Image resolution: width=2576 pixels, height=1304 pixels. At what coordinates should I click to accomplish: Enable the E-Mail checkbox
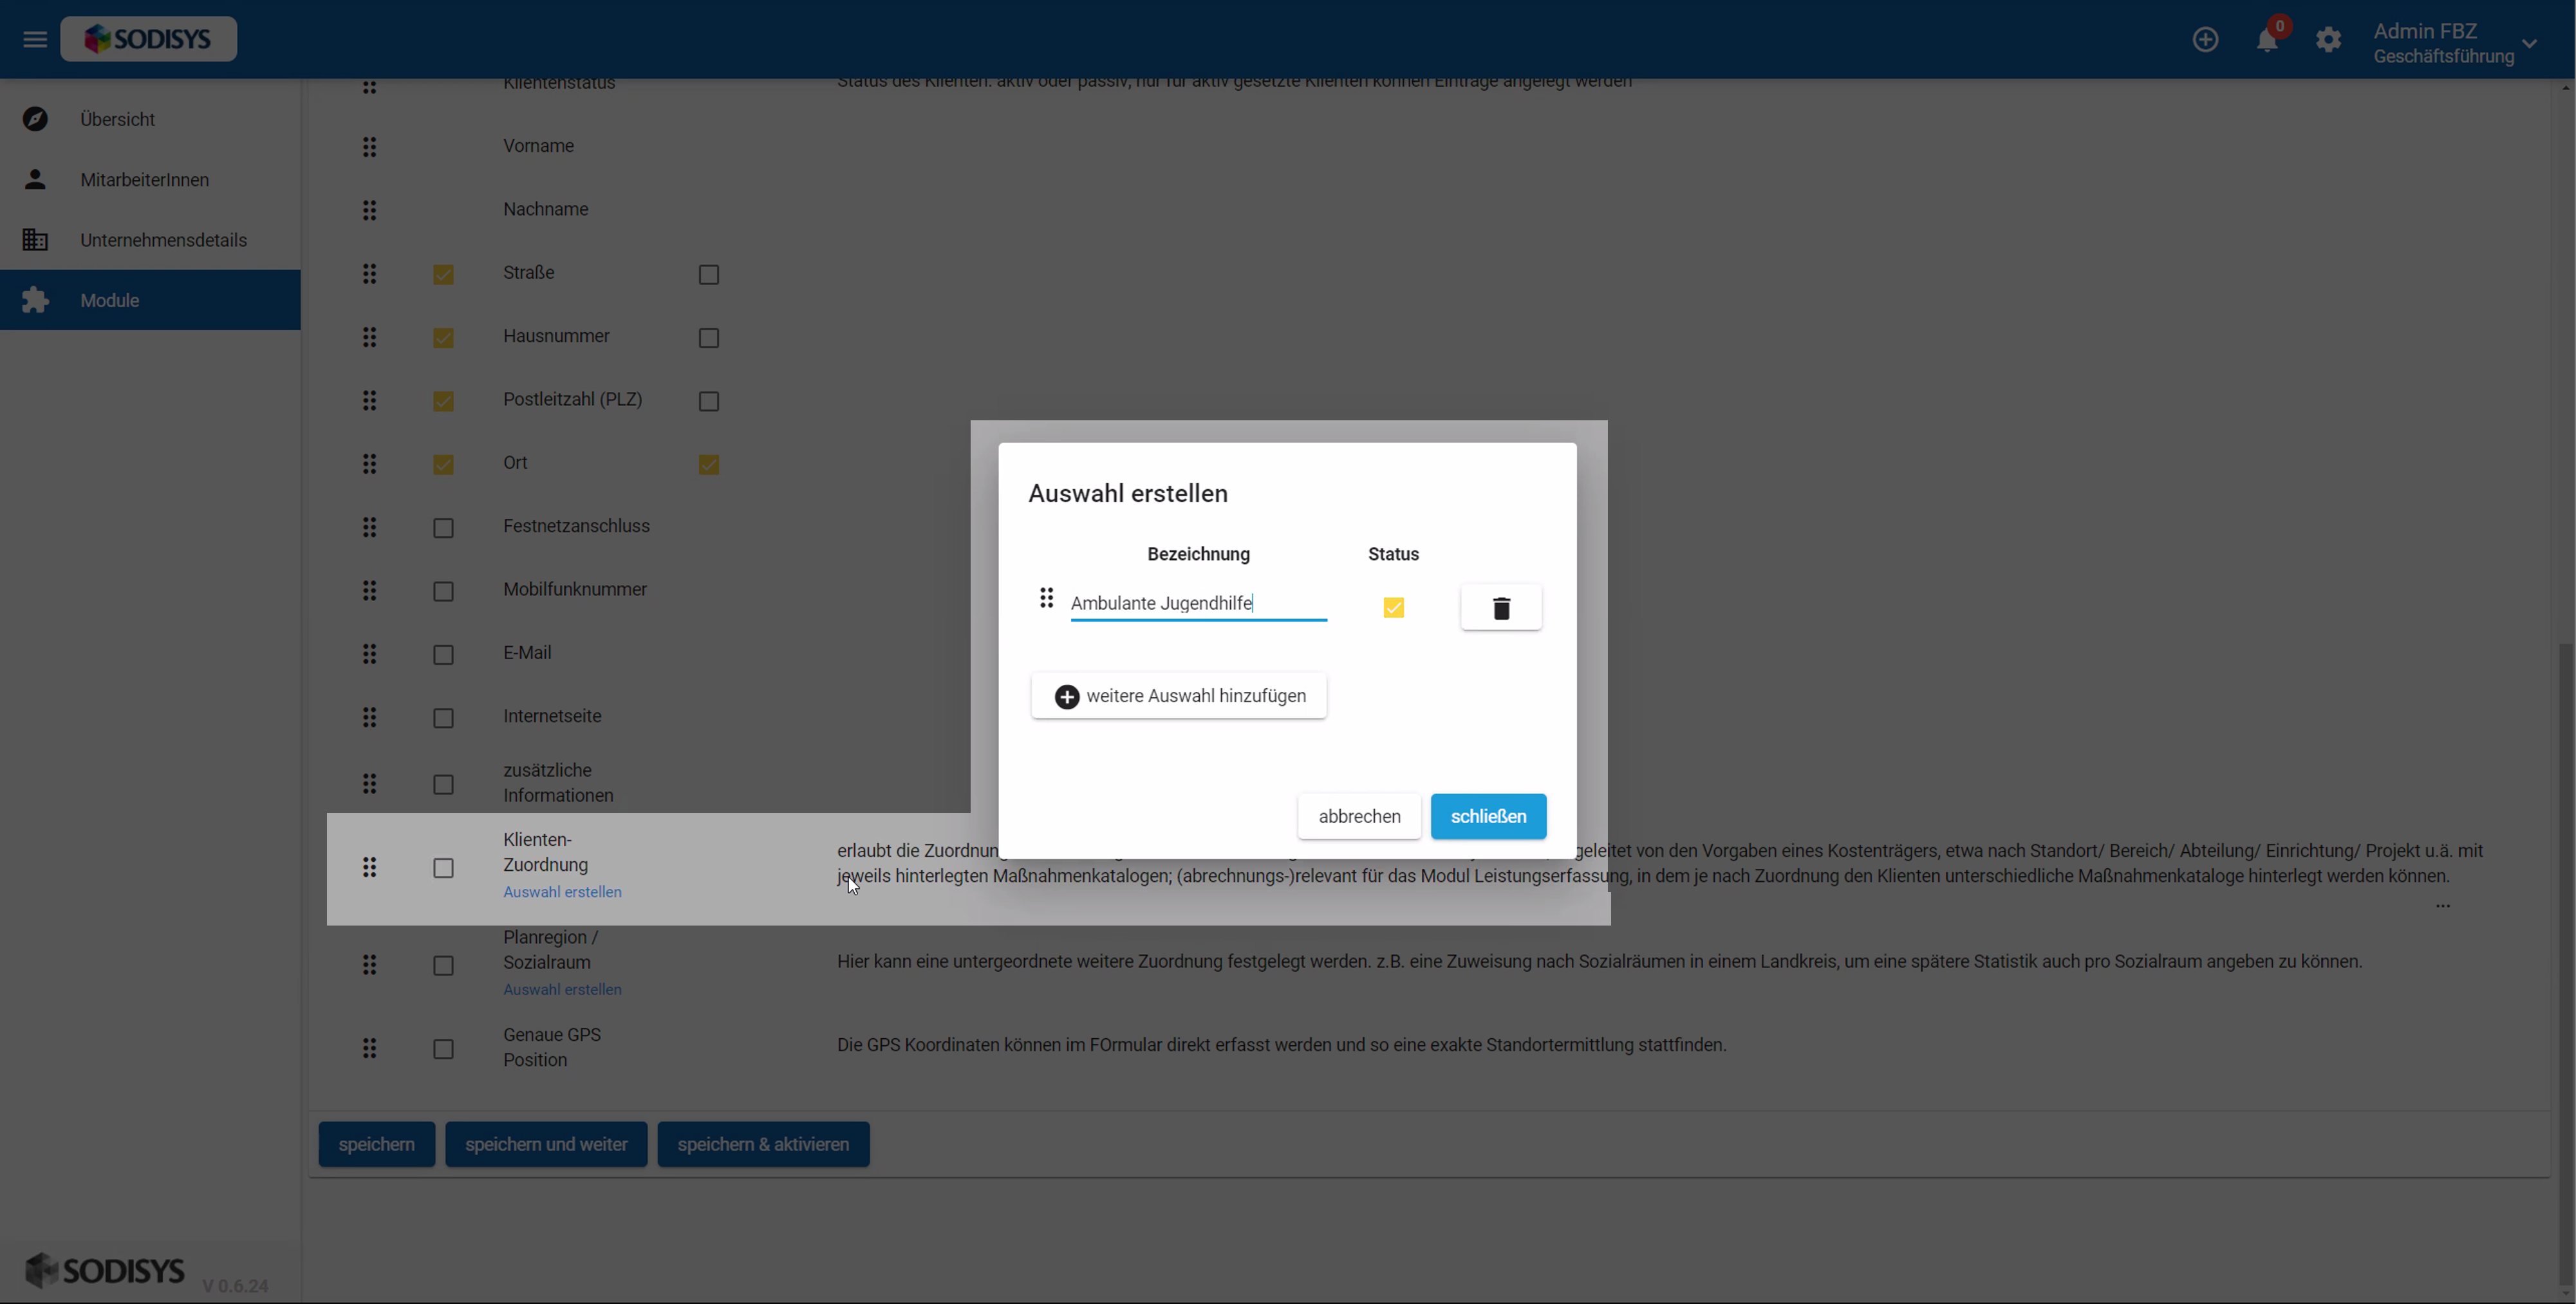click(x=443, y=655)
